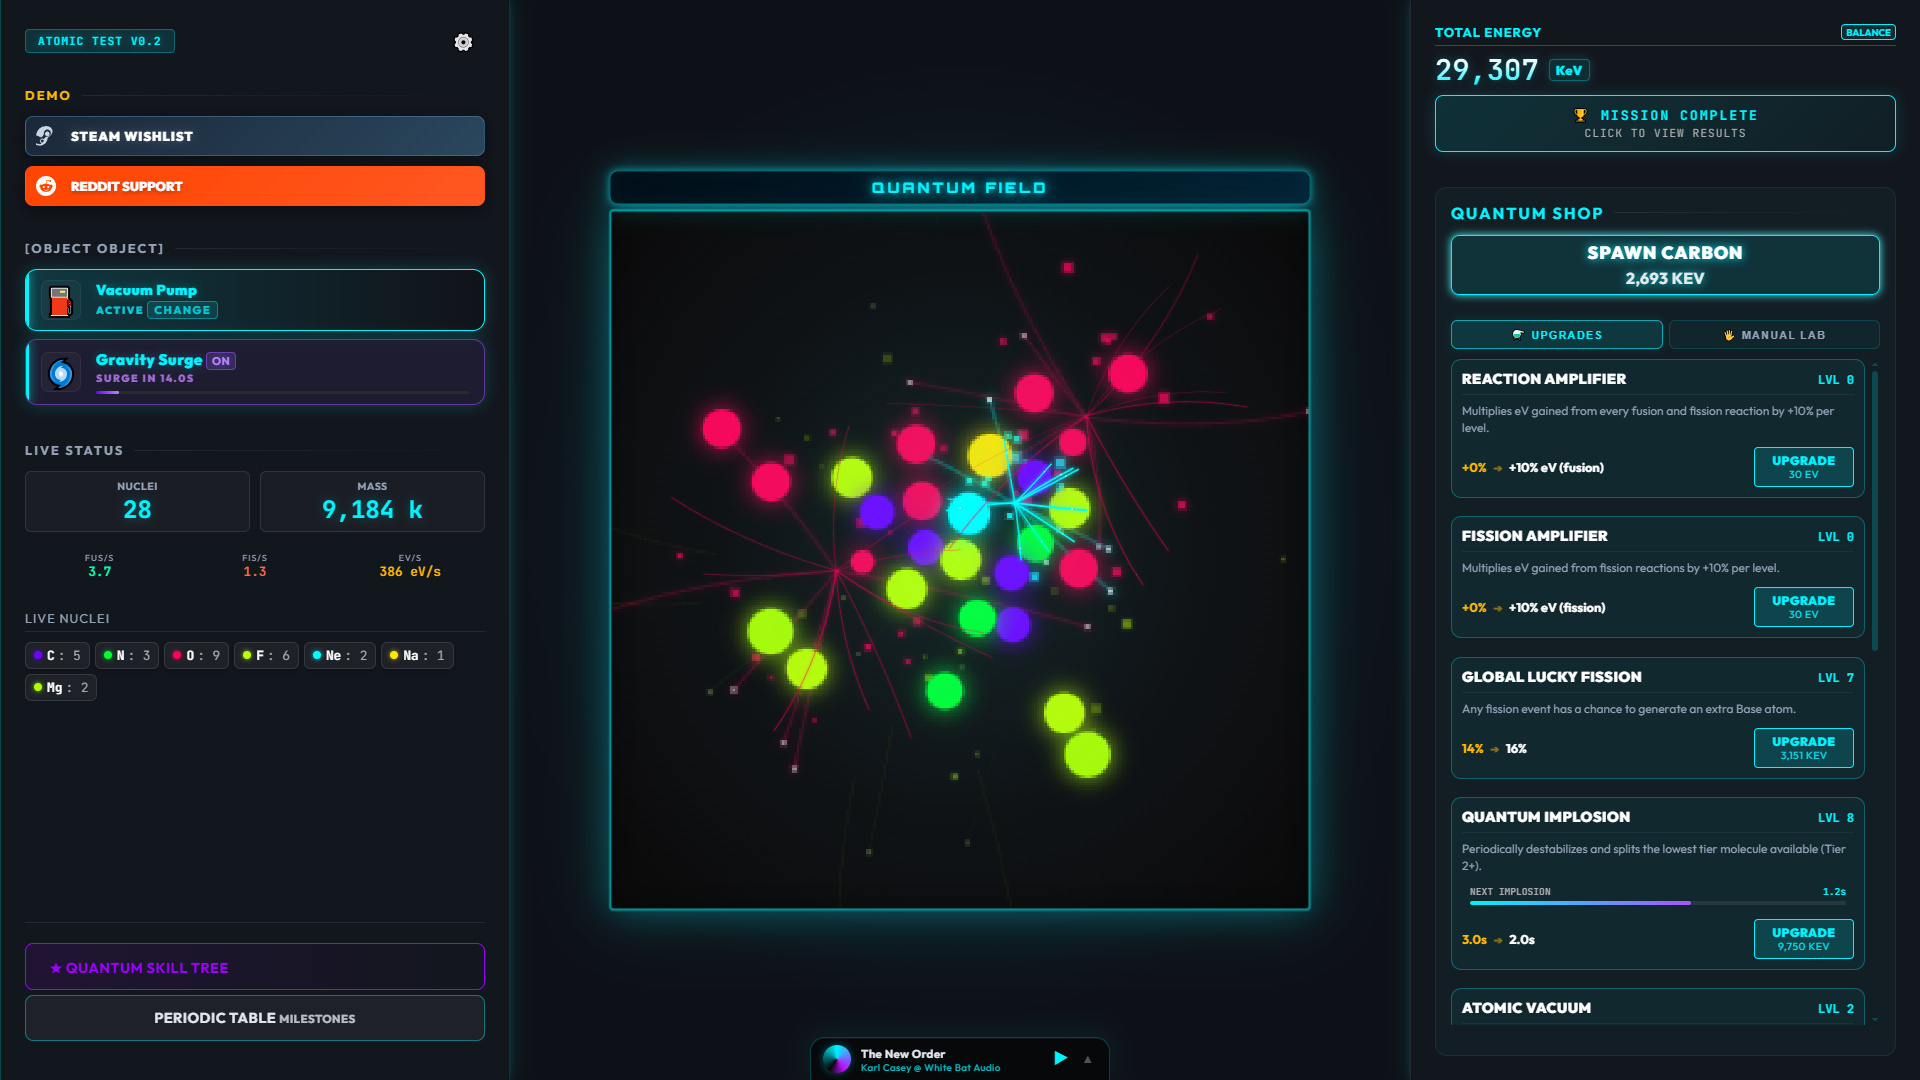Click the Reddit logo icon
This screenshot has height=1080, width=1920.
[46, 186]
